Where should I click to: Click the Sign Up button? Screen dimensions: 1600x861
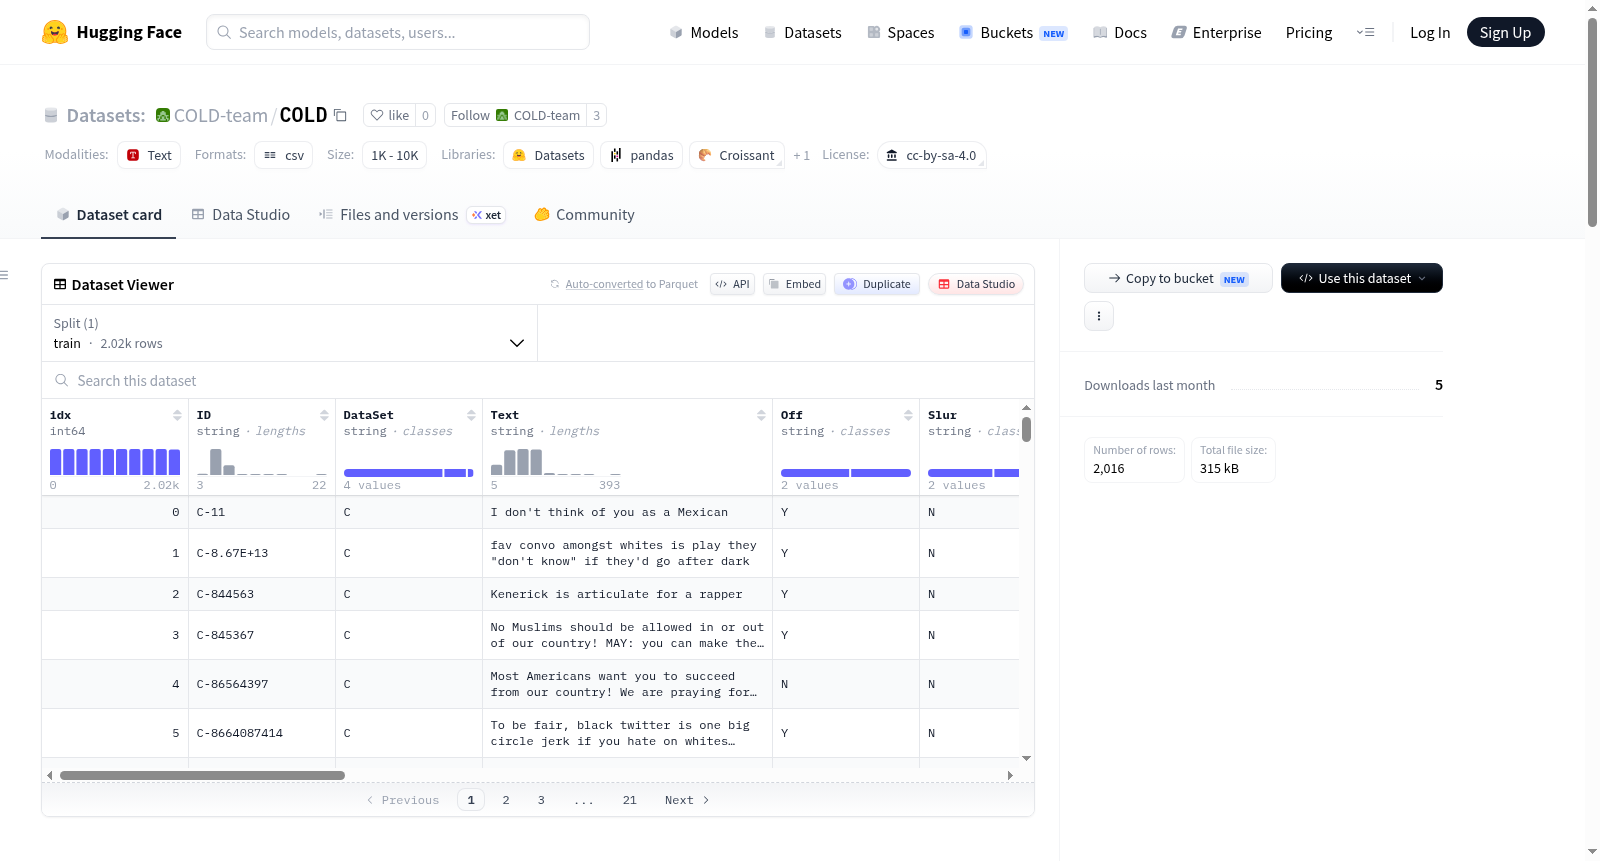(1505, 32)
